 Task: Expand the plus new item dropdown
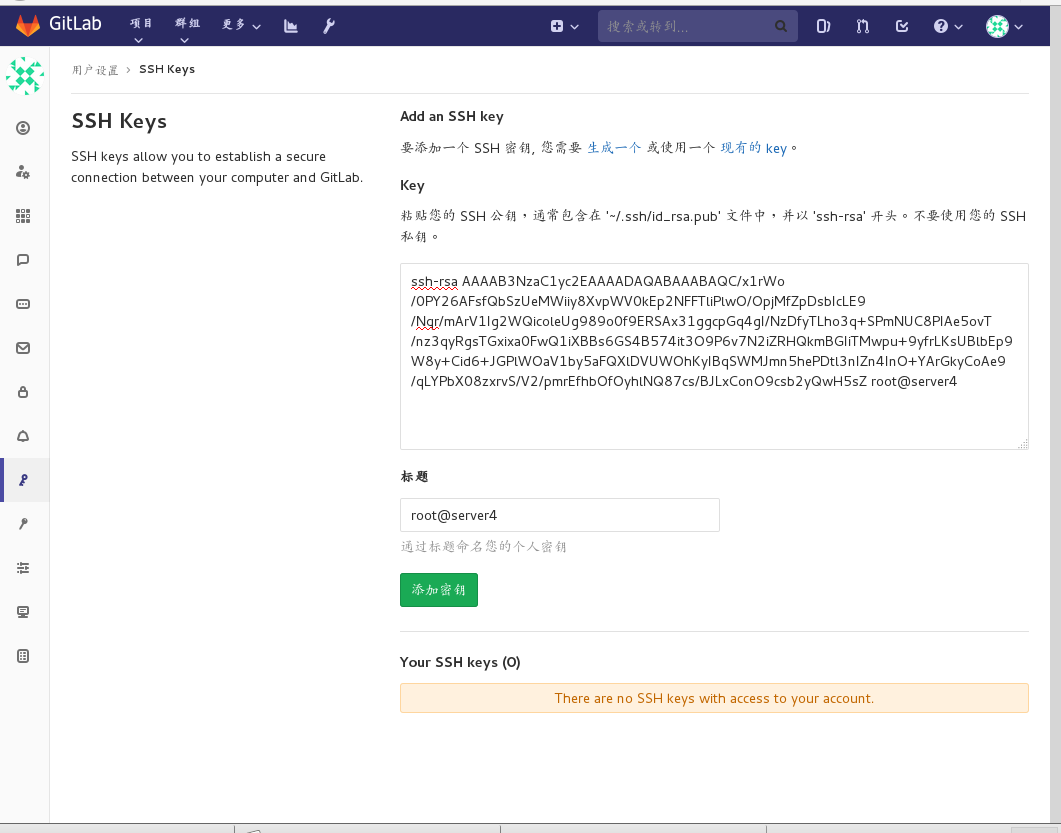pos(564,26)
